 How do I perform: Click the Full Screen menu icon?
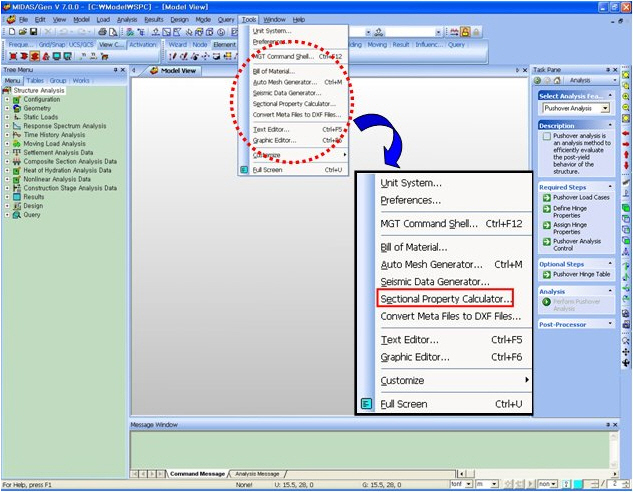pos(366,404)
